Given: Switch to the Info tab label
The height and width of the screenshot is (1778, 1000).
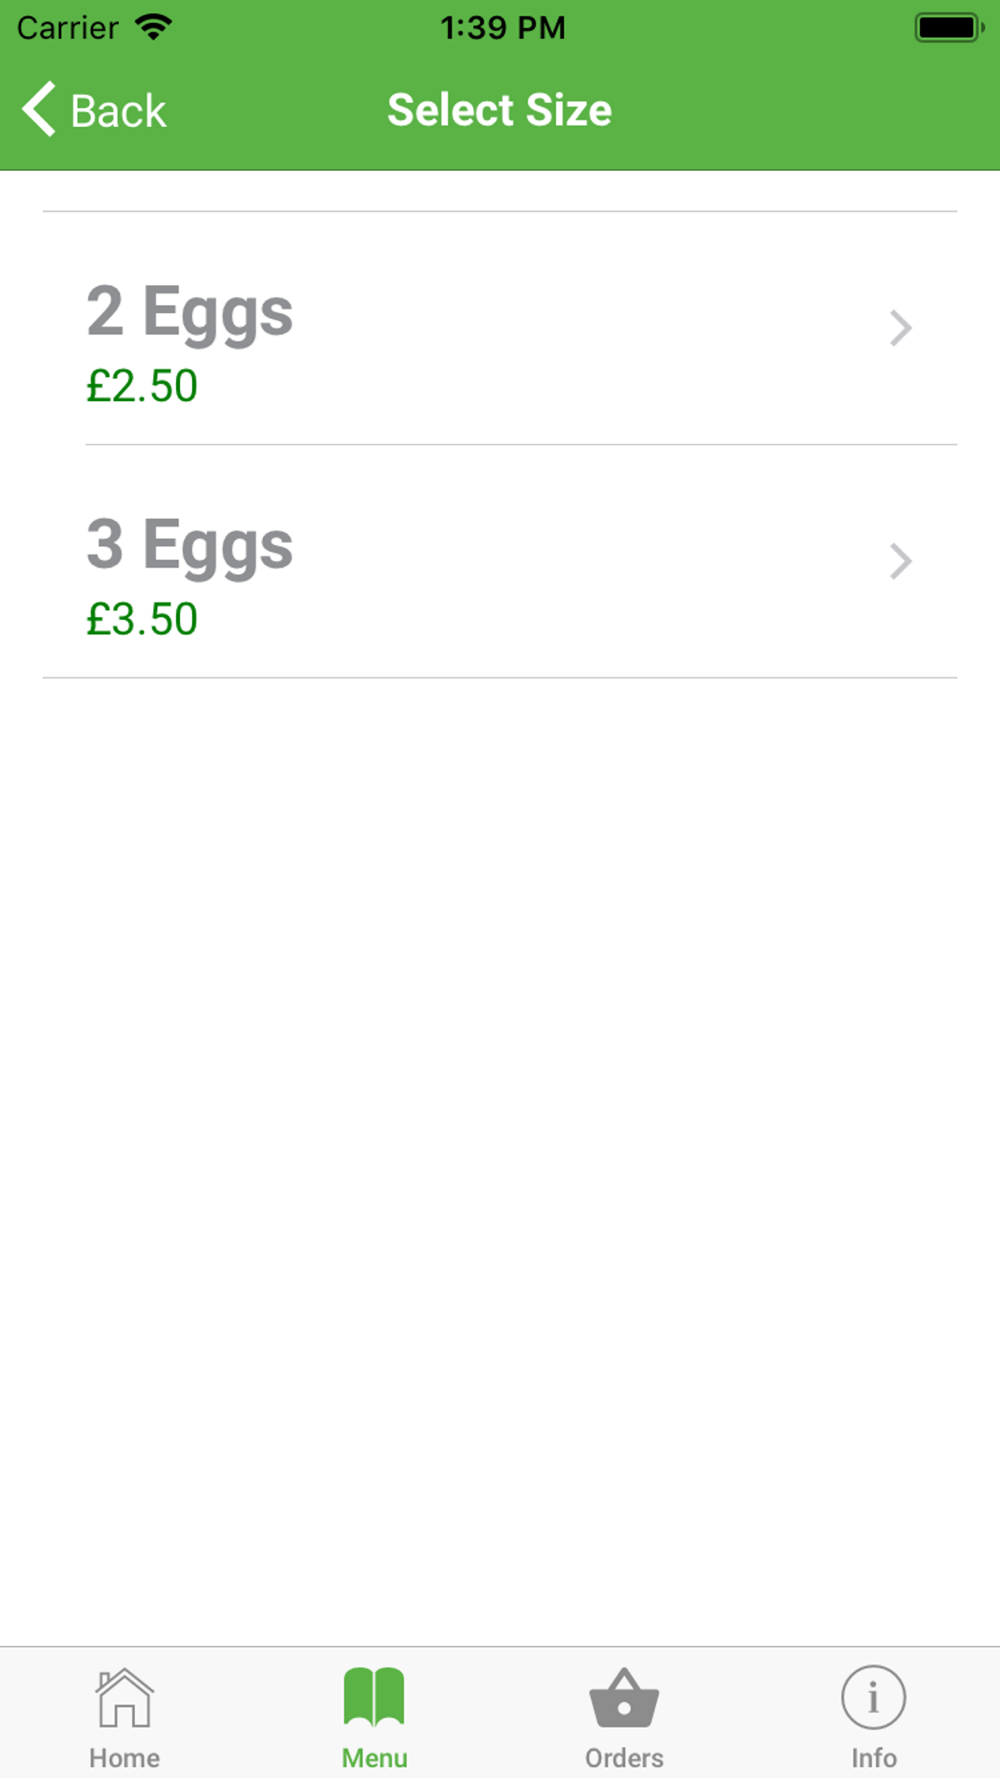Looking at the screenshot, I should click(873, 1757).
